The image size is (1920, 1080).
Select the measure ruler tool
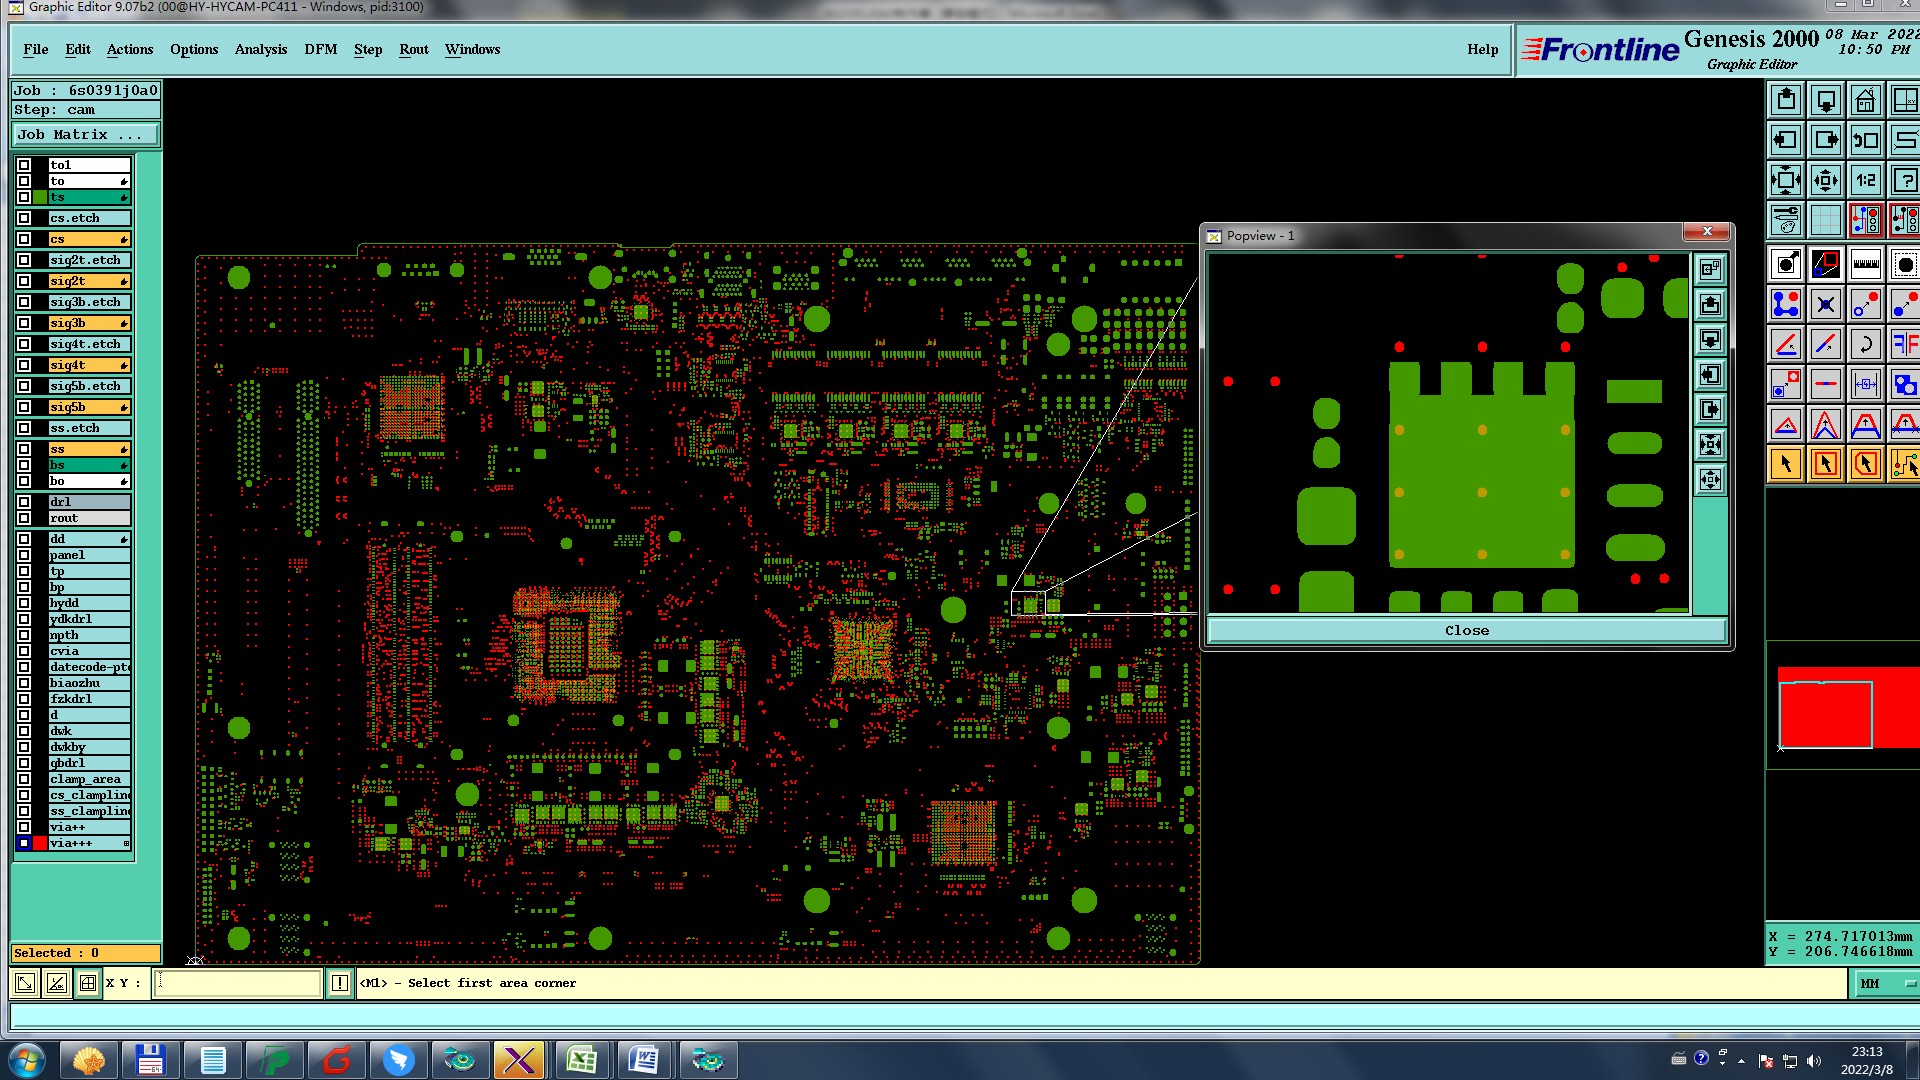(1865, 265)
